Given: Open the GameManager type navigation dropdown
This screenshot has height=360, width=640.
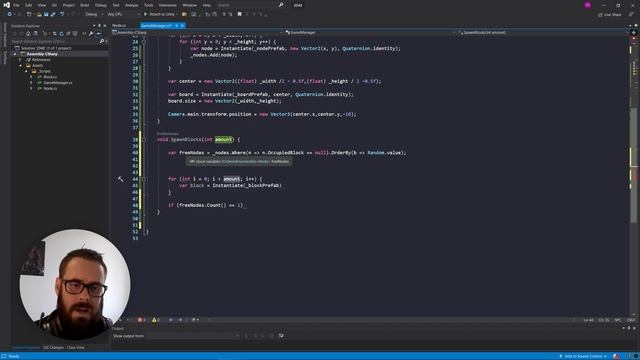Looking at the screenshot, I should pyautogui.click(x=370, y=32).
